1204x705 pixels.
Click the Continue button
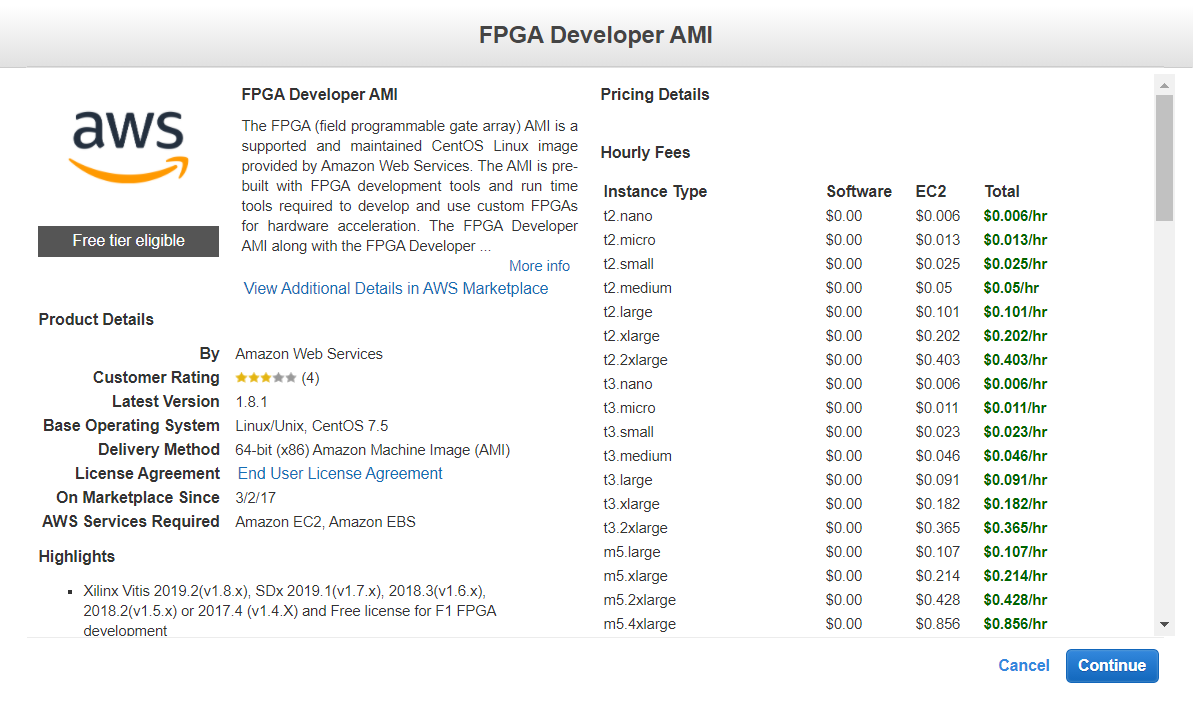tap(1112, 666)
